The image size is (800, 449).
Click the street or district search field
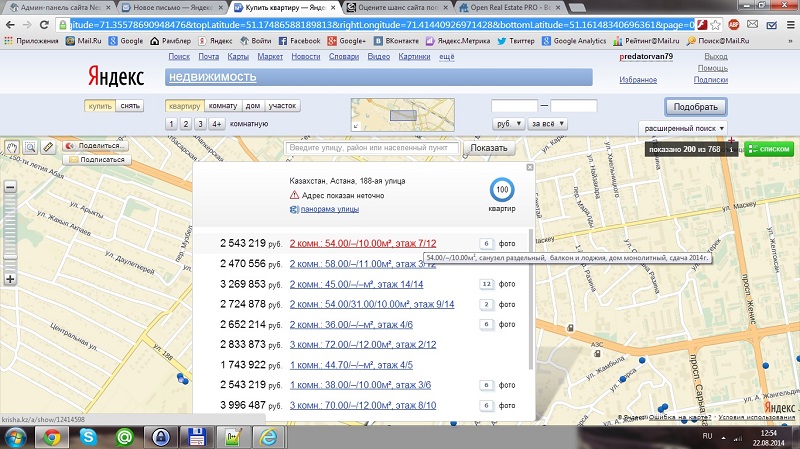[372, 148]
